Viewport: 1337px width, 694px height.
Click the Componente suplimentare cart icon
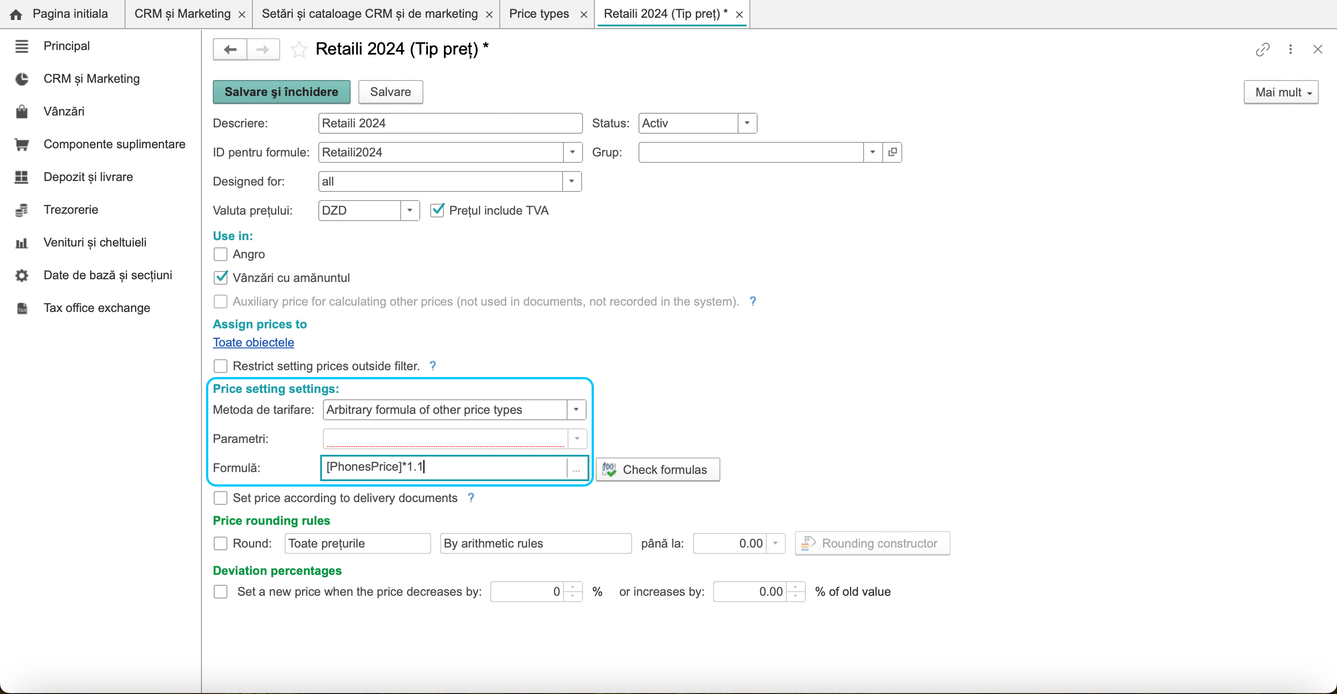[x=21, y=144]
